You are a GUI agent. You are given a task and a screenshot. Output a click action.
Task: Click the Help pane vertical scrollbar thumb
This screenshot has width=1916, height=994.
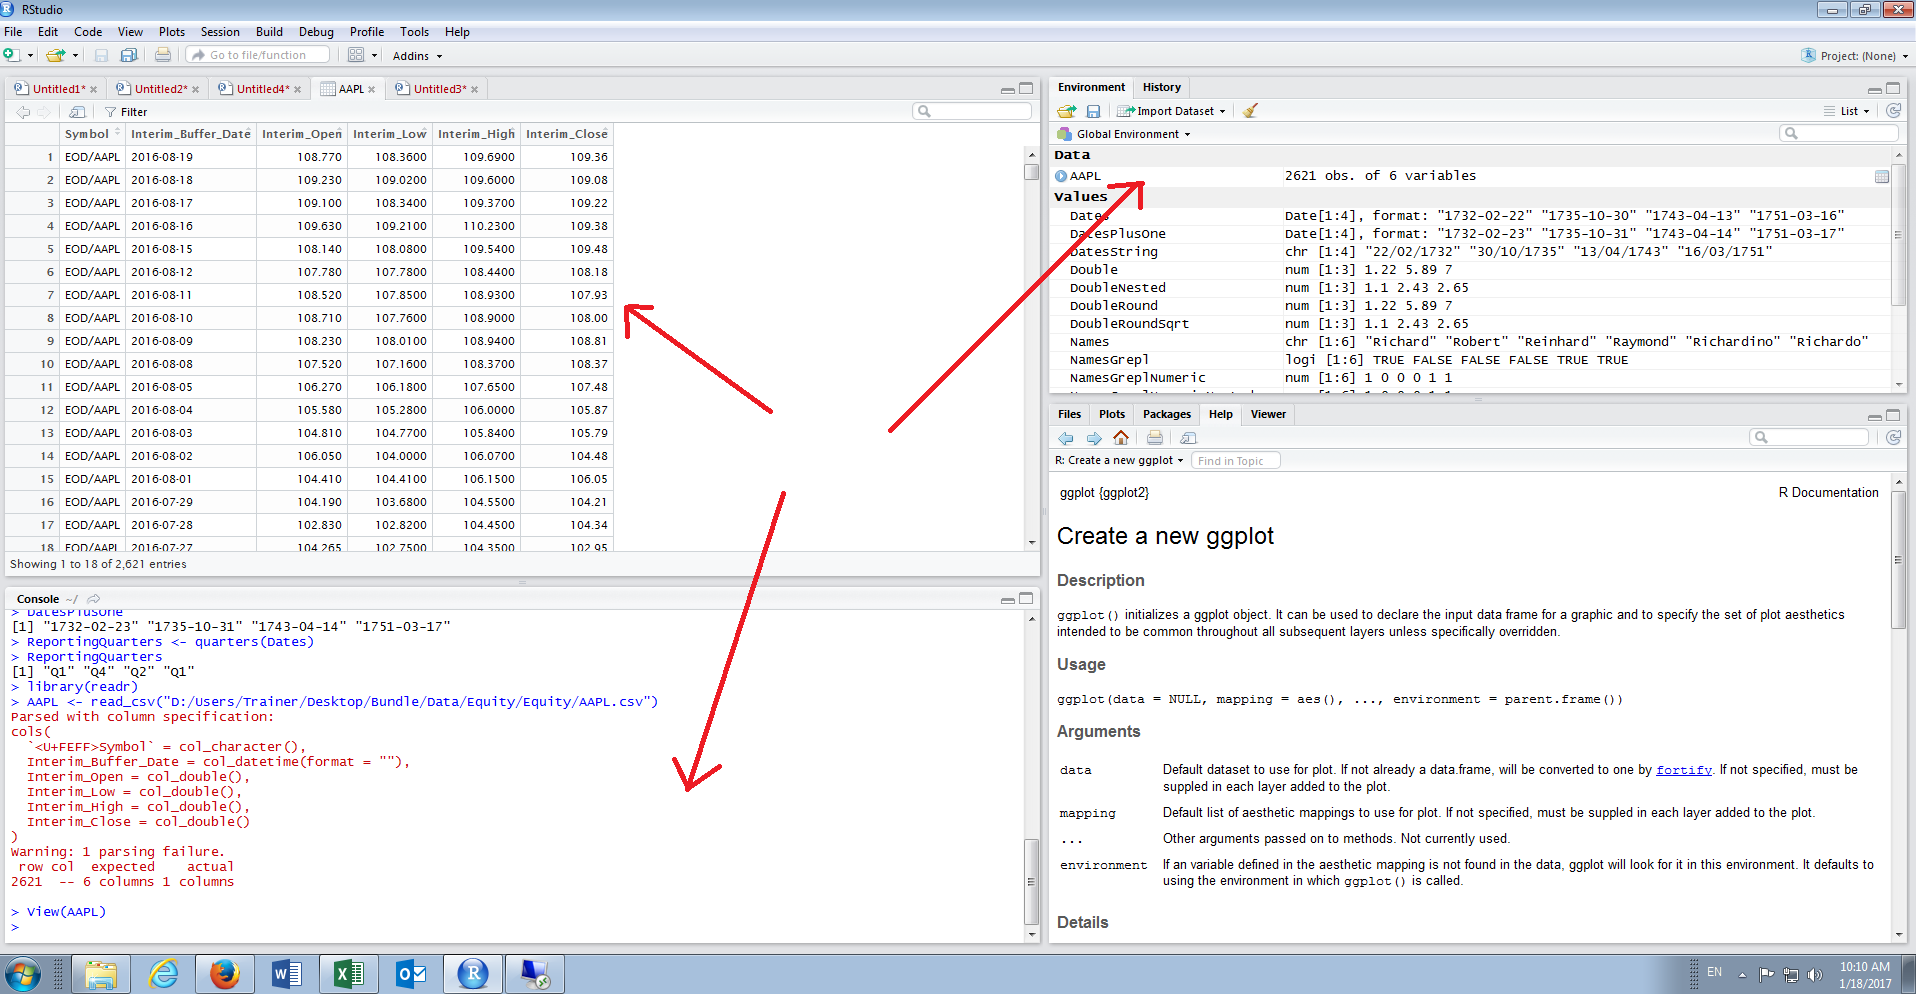tap(1898, 560)
